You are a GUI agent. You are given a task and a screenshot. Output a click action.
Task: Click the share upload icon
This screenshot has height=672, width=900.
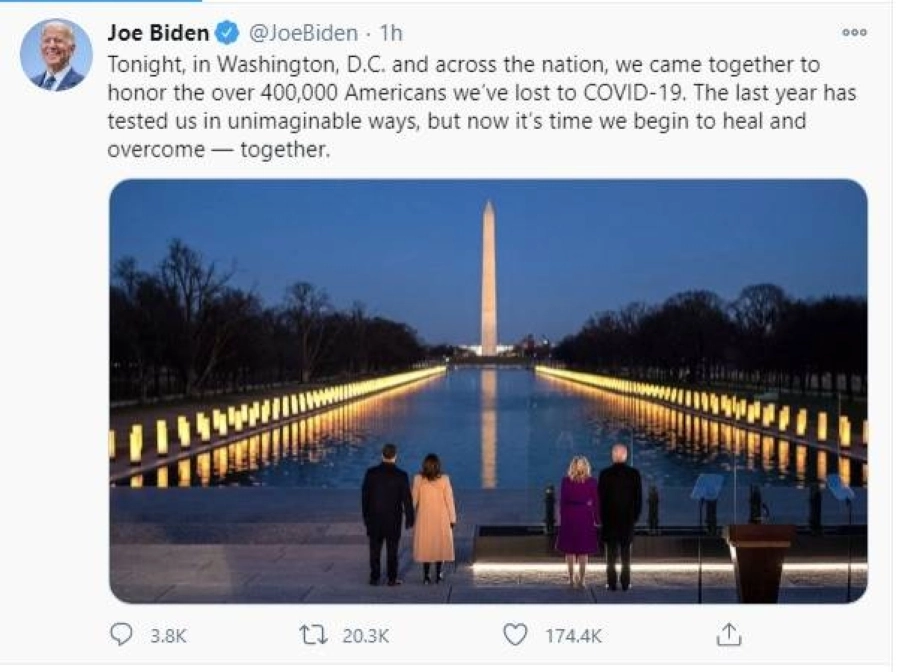[x=730, y=634]
